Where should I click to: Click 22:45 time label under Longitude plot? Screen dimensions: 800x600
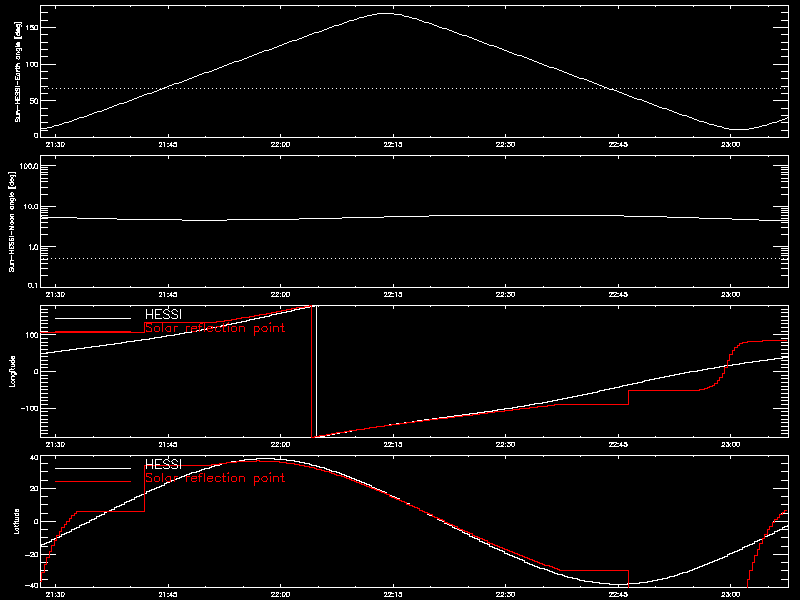click(x=618, y=444)
